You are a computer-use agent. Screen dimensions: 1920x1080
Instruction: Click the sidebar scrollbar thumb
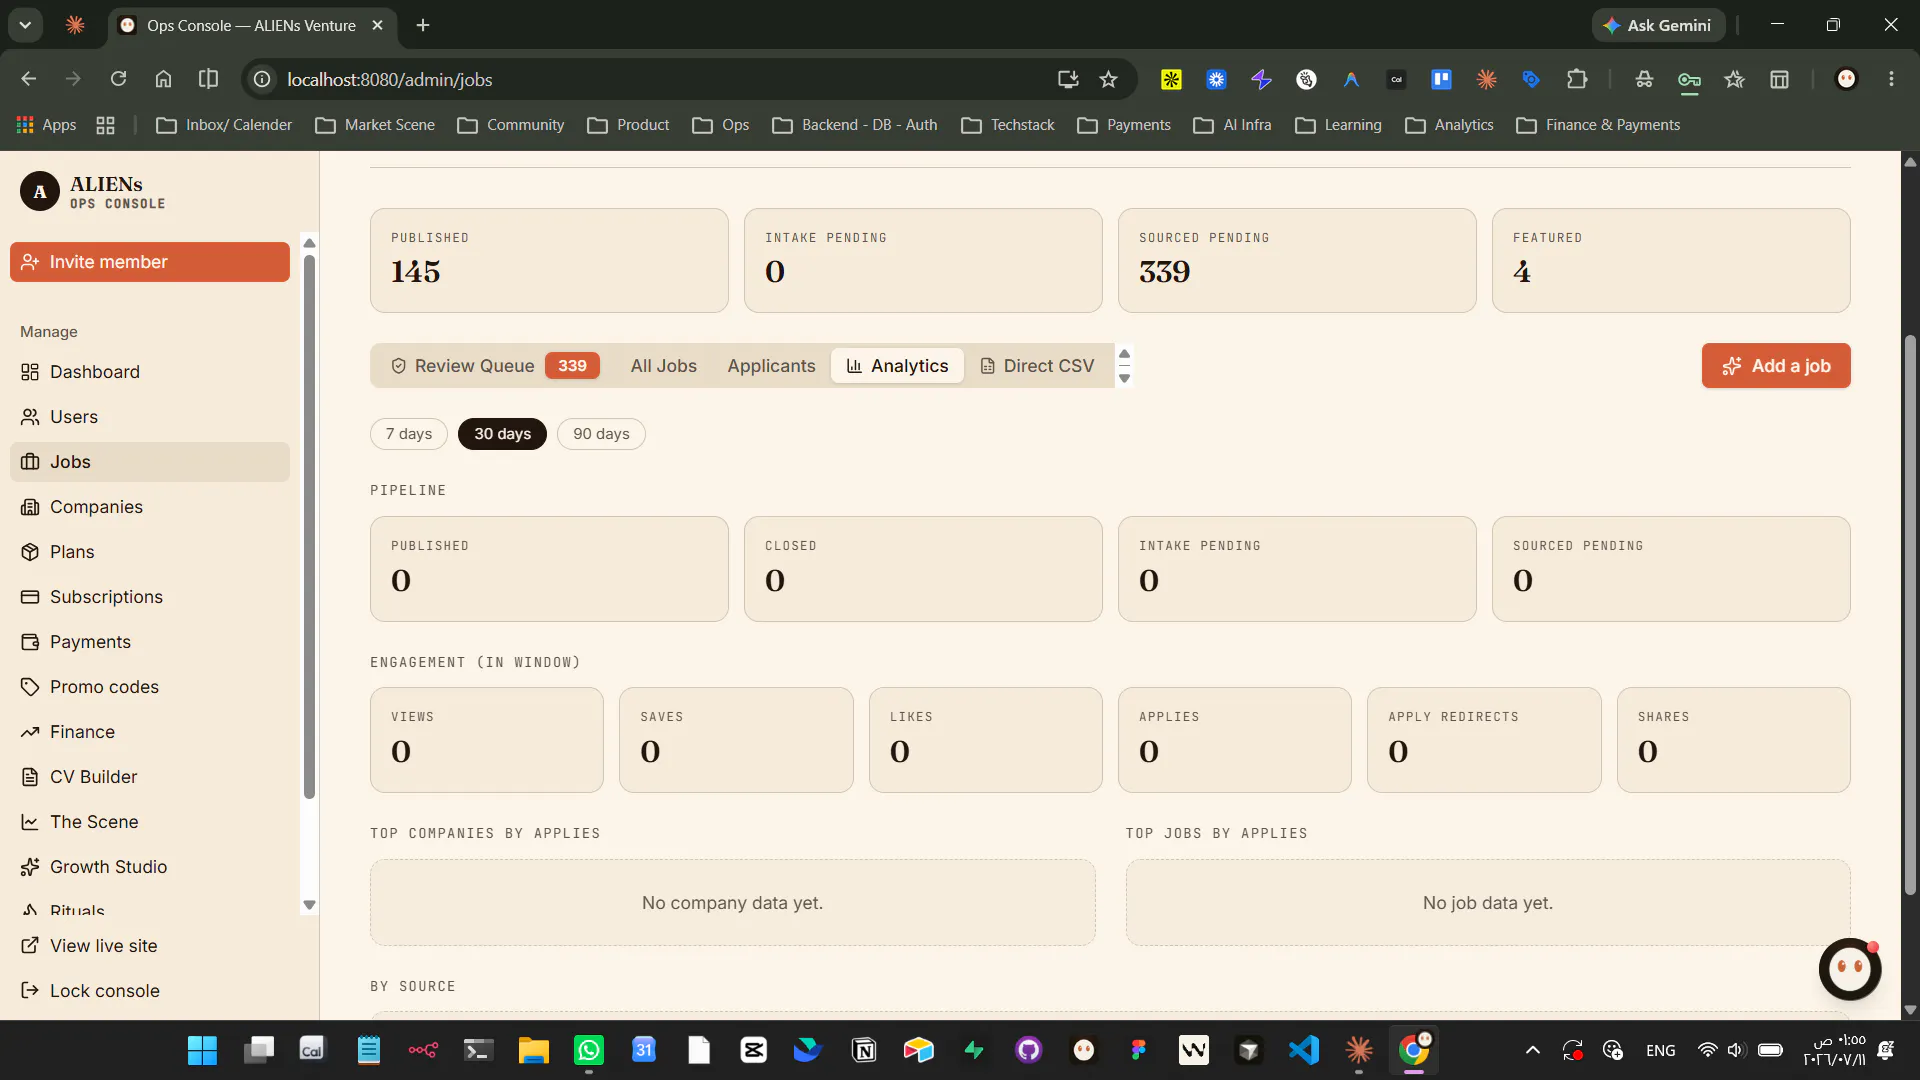309,527
